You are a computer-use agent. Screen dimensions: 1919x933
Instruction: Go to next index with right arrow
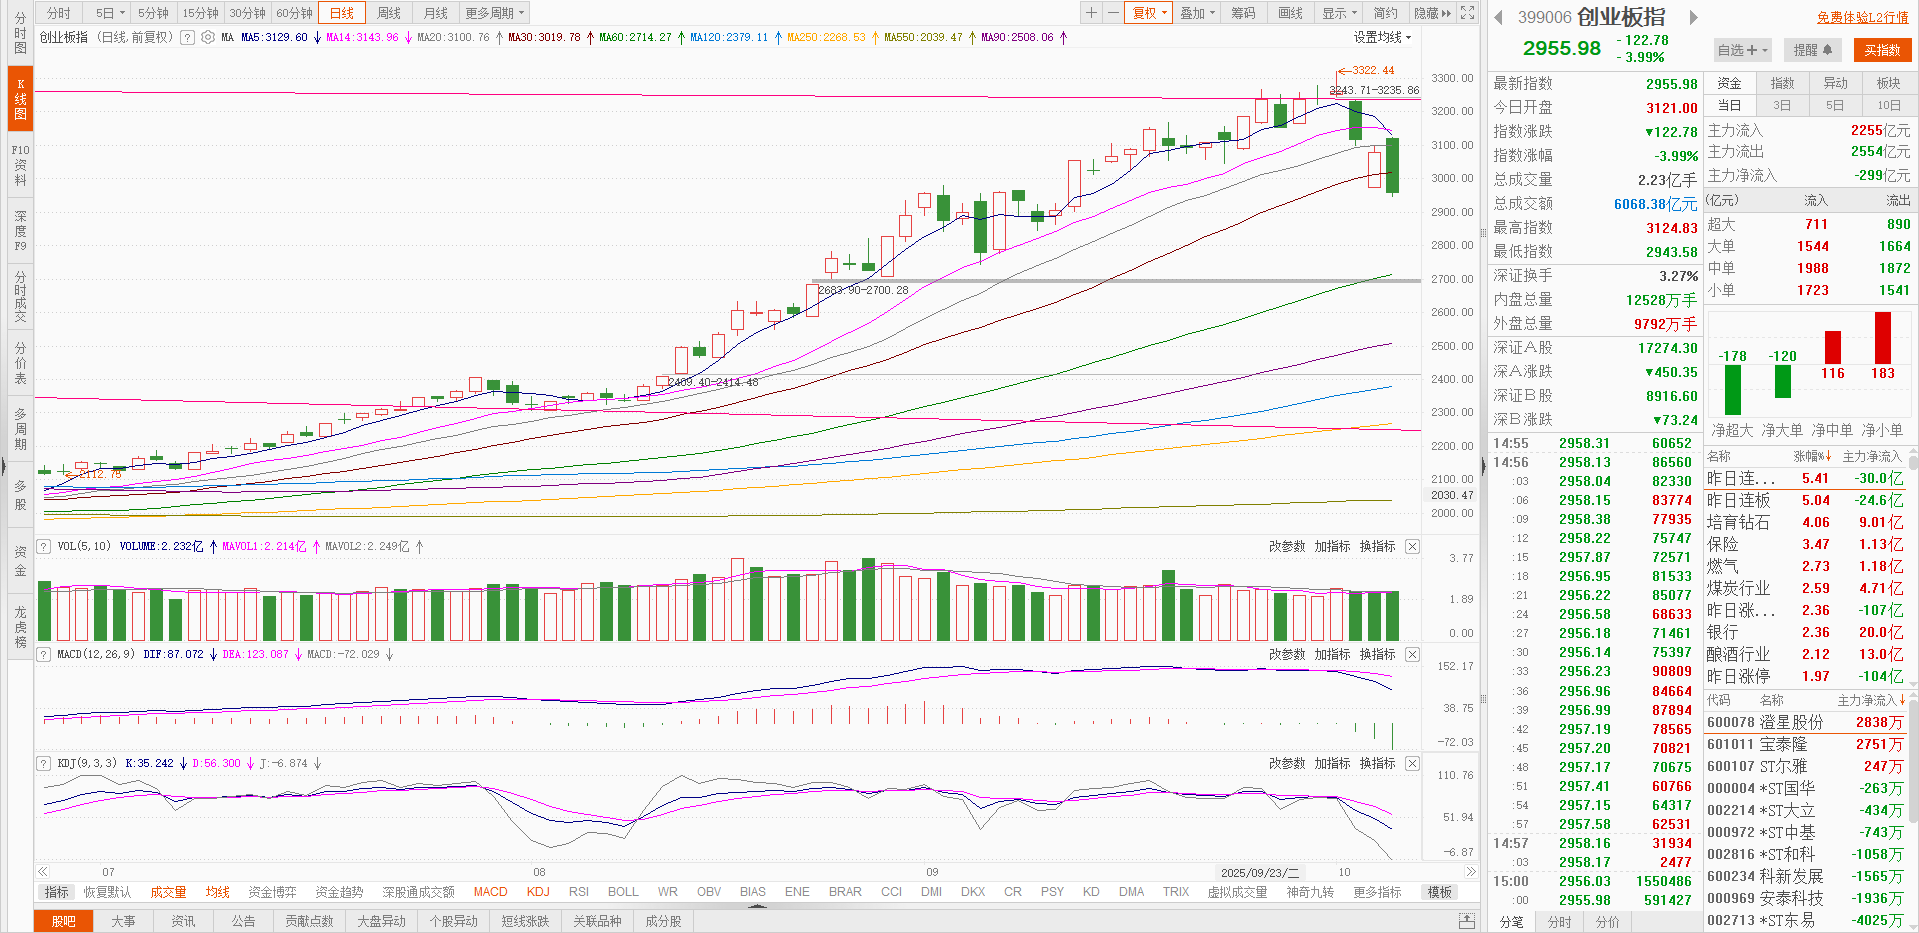coord(1693,17)
